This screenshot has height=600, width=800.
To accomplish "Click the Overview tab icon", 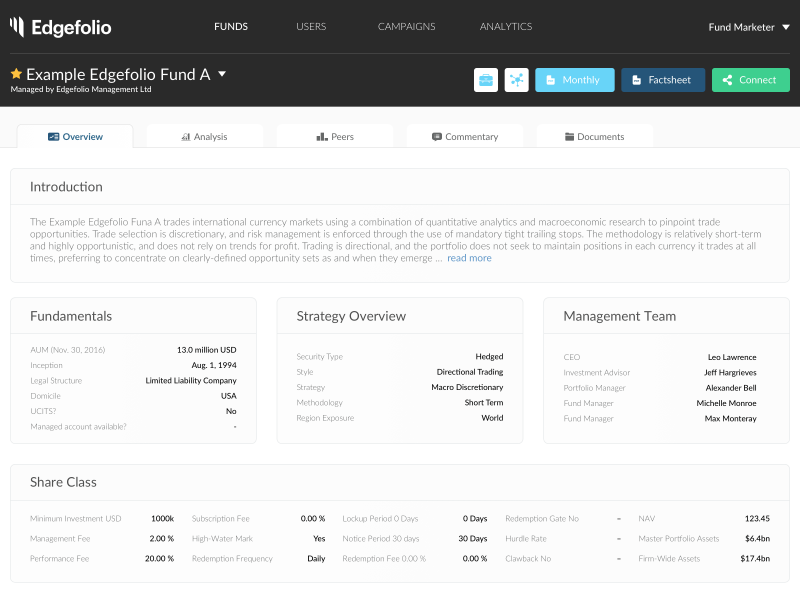I will [53, 137].
